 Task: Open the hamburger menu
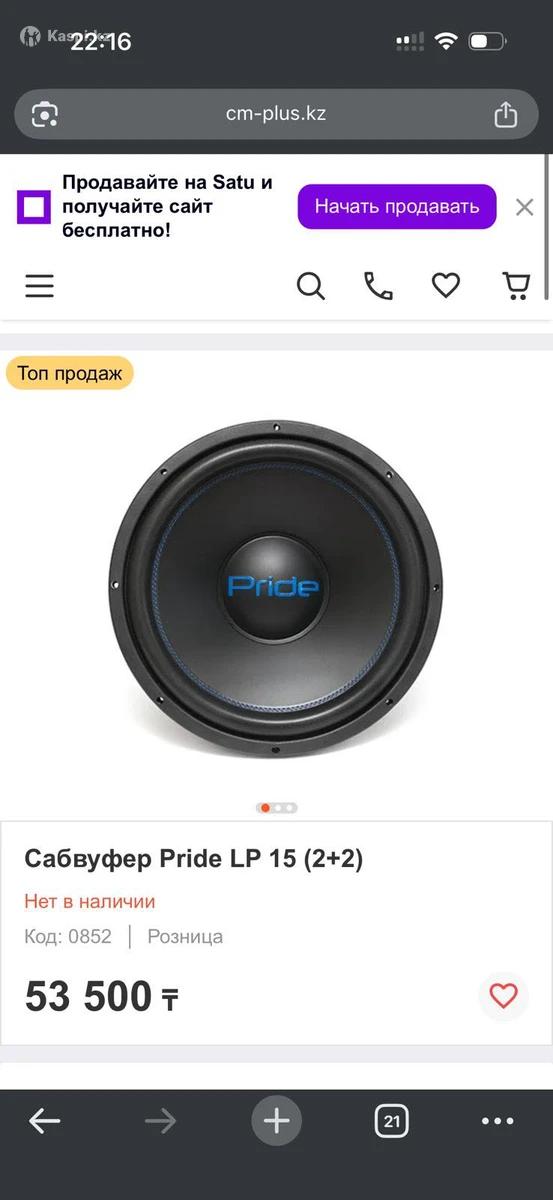click(x=40, y=287)
